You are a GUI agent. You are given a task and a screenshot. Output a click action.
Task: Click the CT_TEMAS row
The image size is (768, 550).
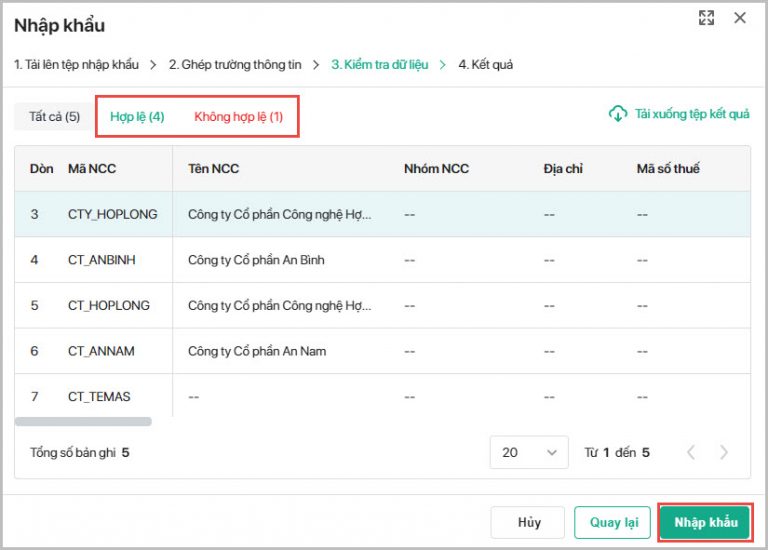click(99, 397)
